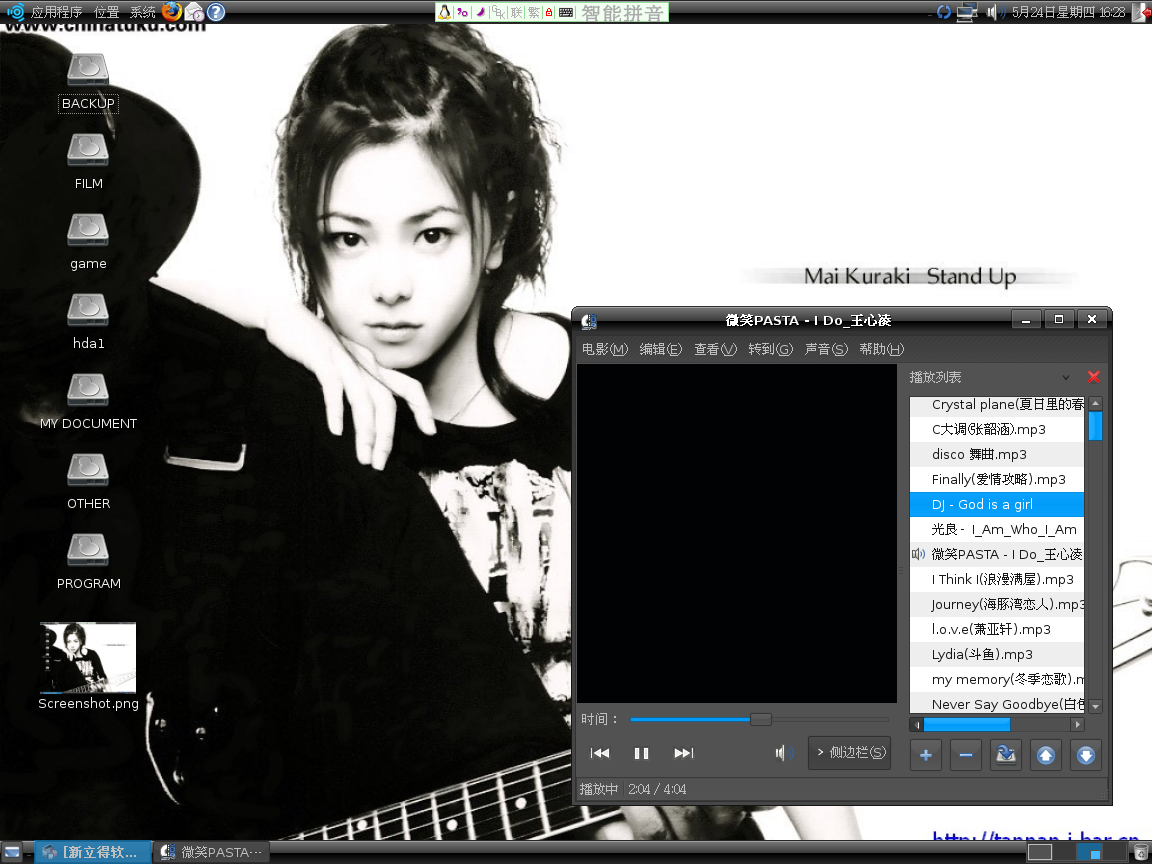This screenshot has width=1152, height=864.
Task: Open the 声音(S) menu in the player
Action: click(826, 350)
